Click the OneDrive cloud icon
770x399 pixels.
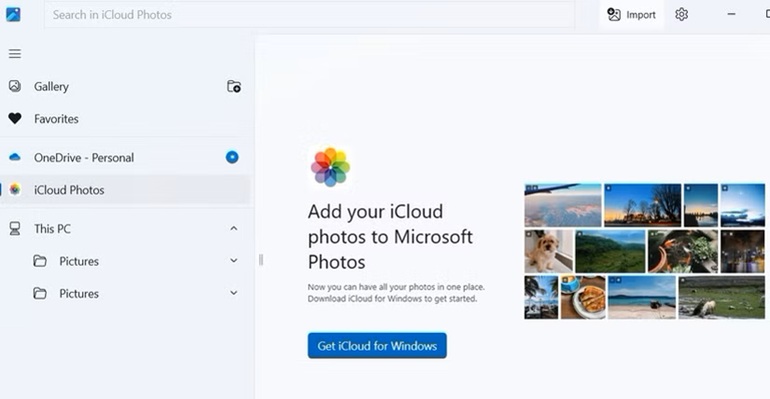tap(15, 157)
